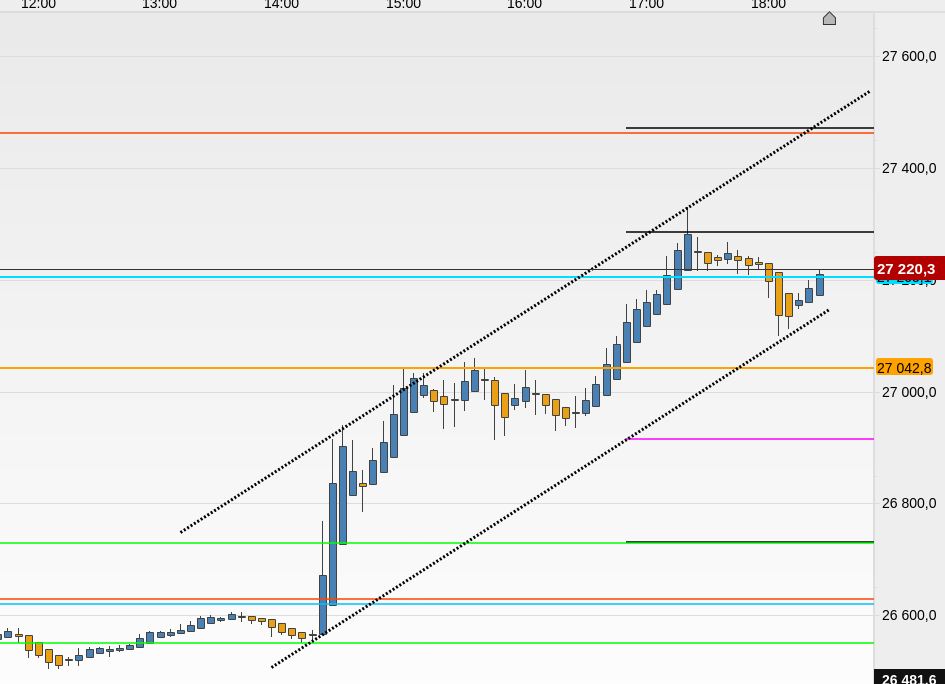Select the lower dotted channel trendline
The height and width of the screenshot is (684, 945).
tap(550, 489)
